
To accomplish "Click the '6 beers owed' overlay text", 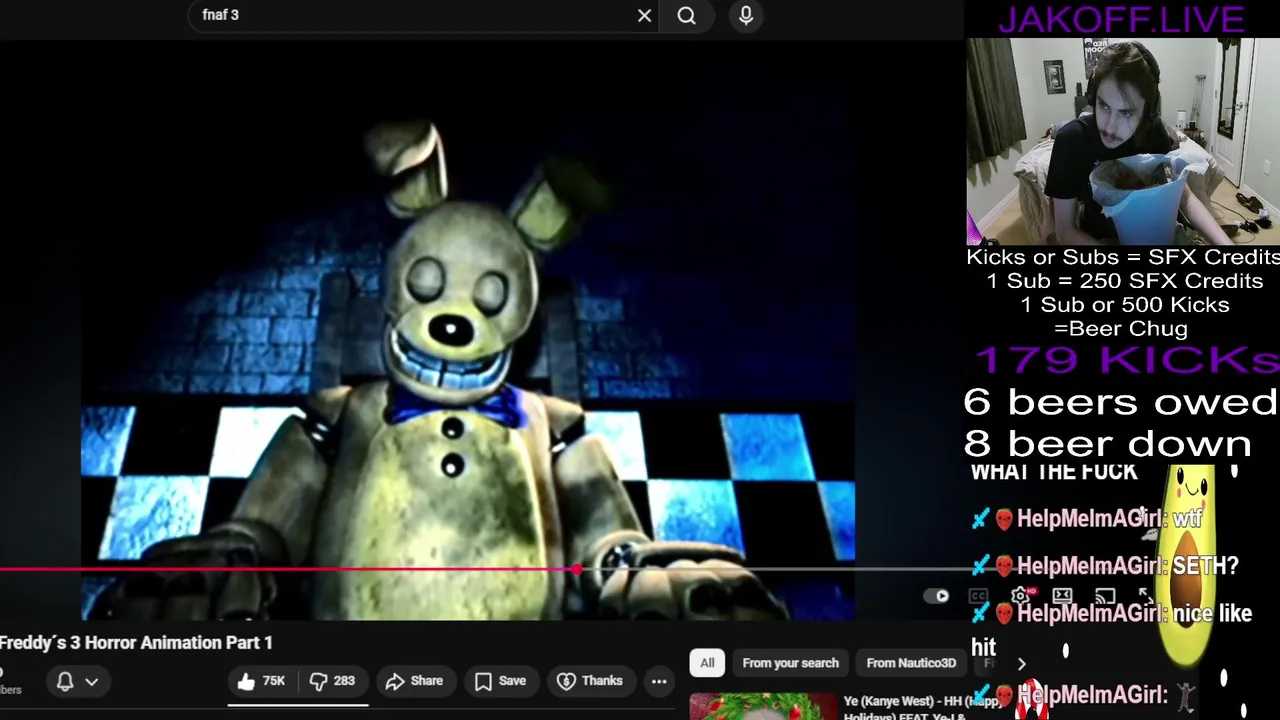I will coord(1120,402).
